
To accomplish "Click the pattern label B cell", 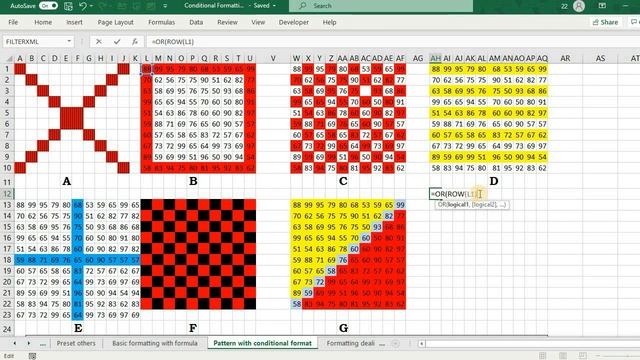I will pos(193,181).
